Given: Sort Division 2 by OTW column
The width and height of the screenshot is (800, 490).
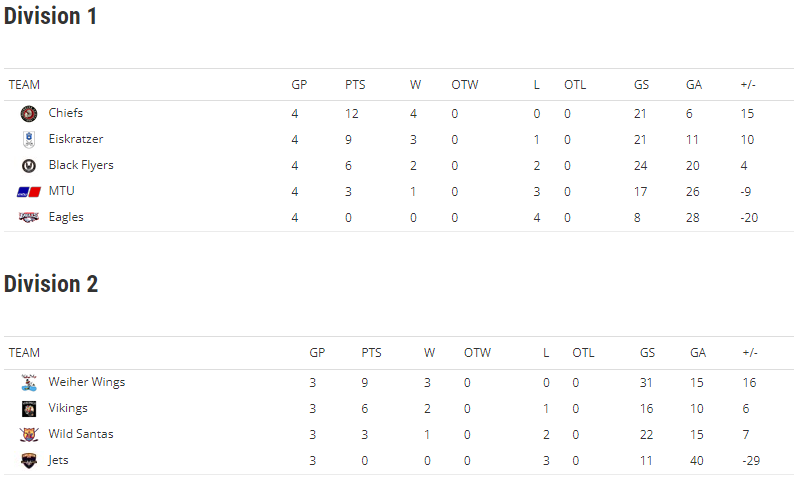Looking at the screenshot, I should pos(477,353).
